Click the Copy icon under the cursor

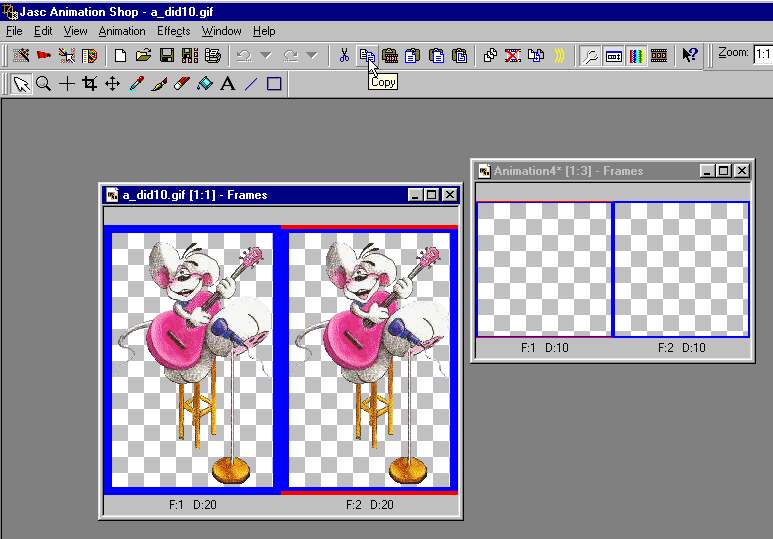coord(367,55)
